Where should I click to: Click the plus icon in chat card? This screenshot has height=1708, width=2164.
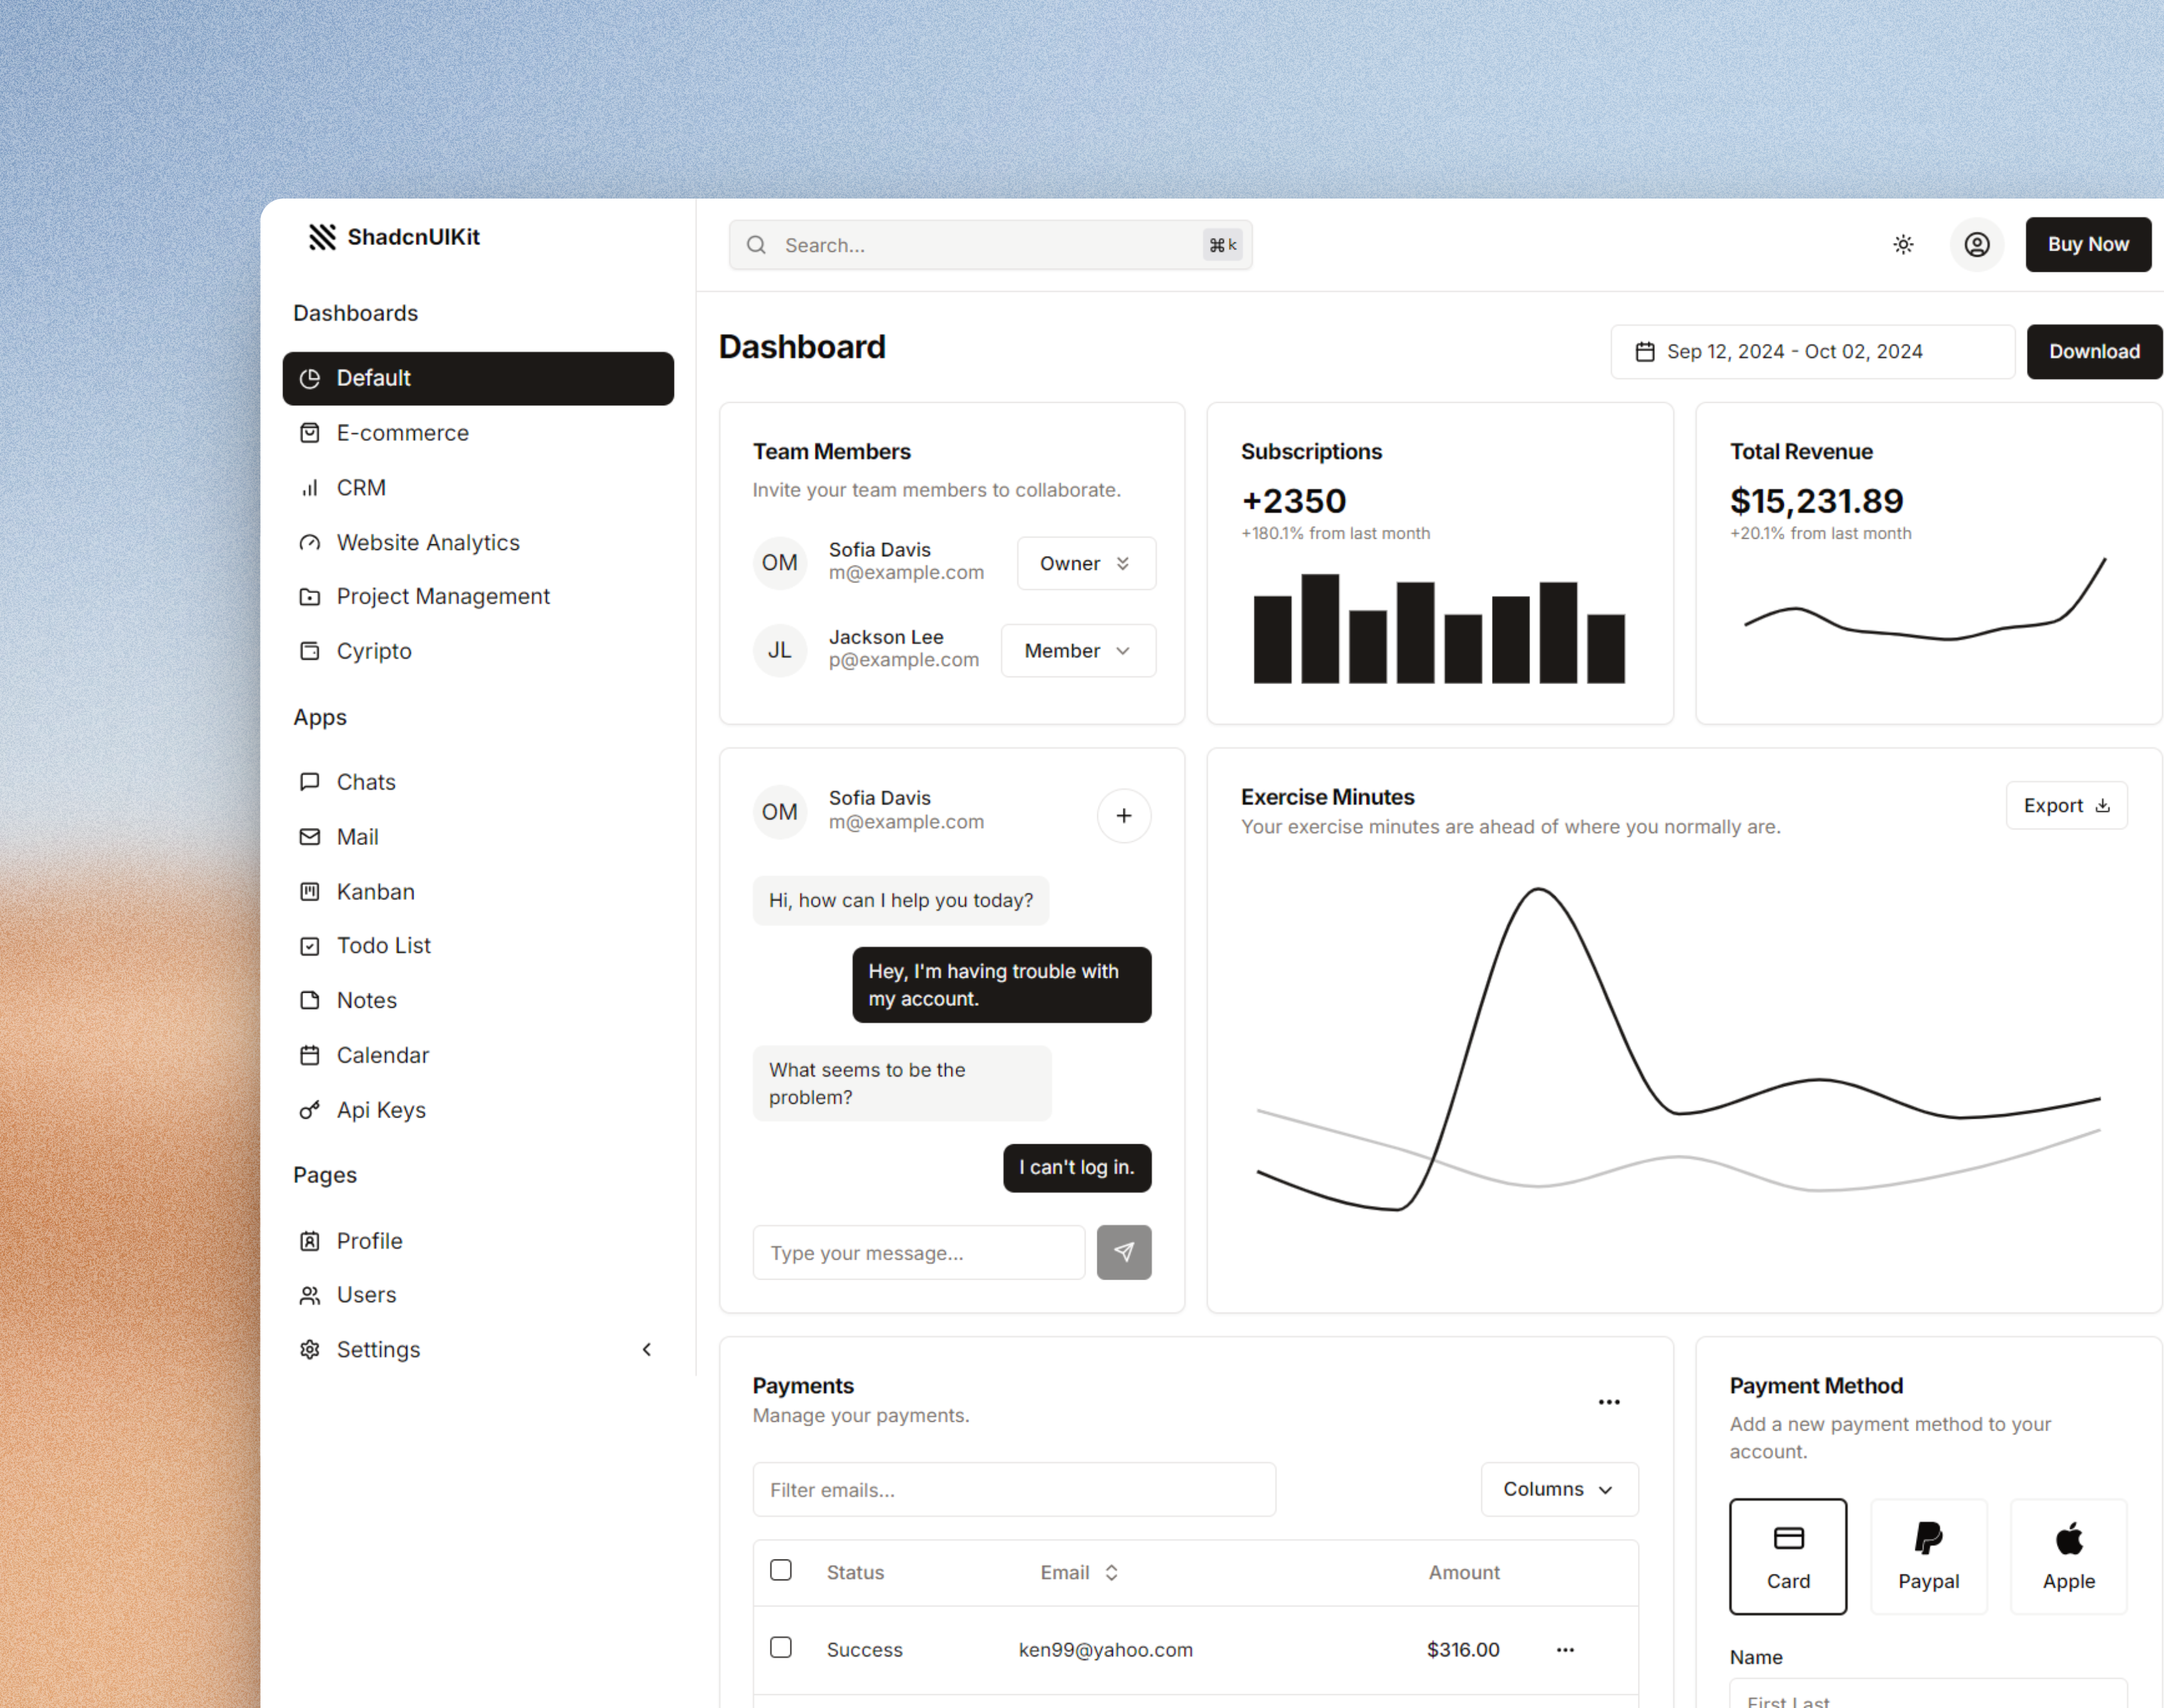click(1124, 816)
